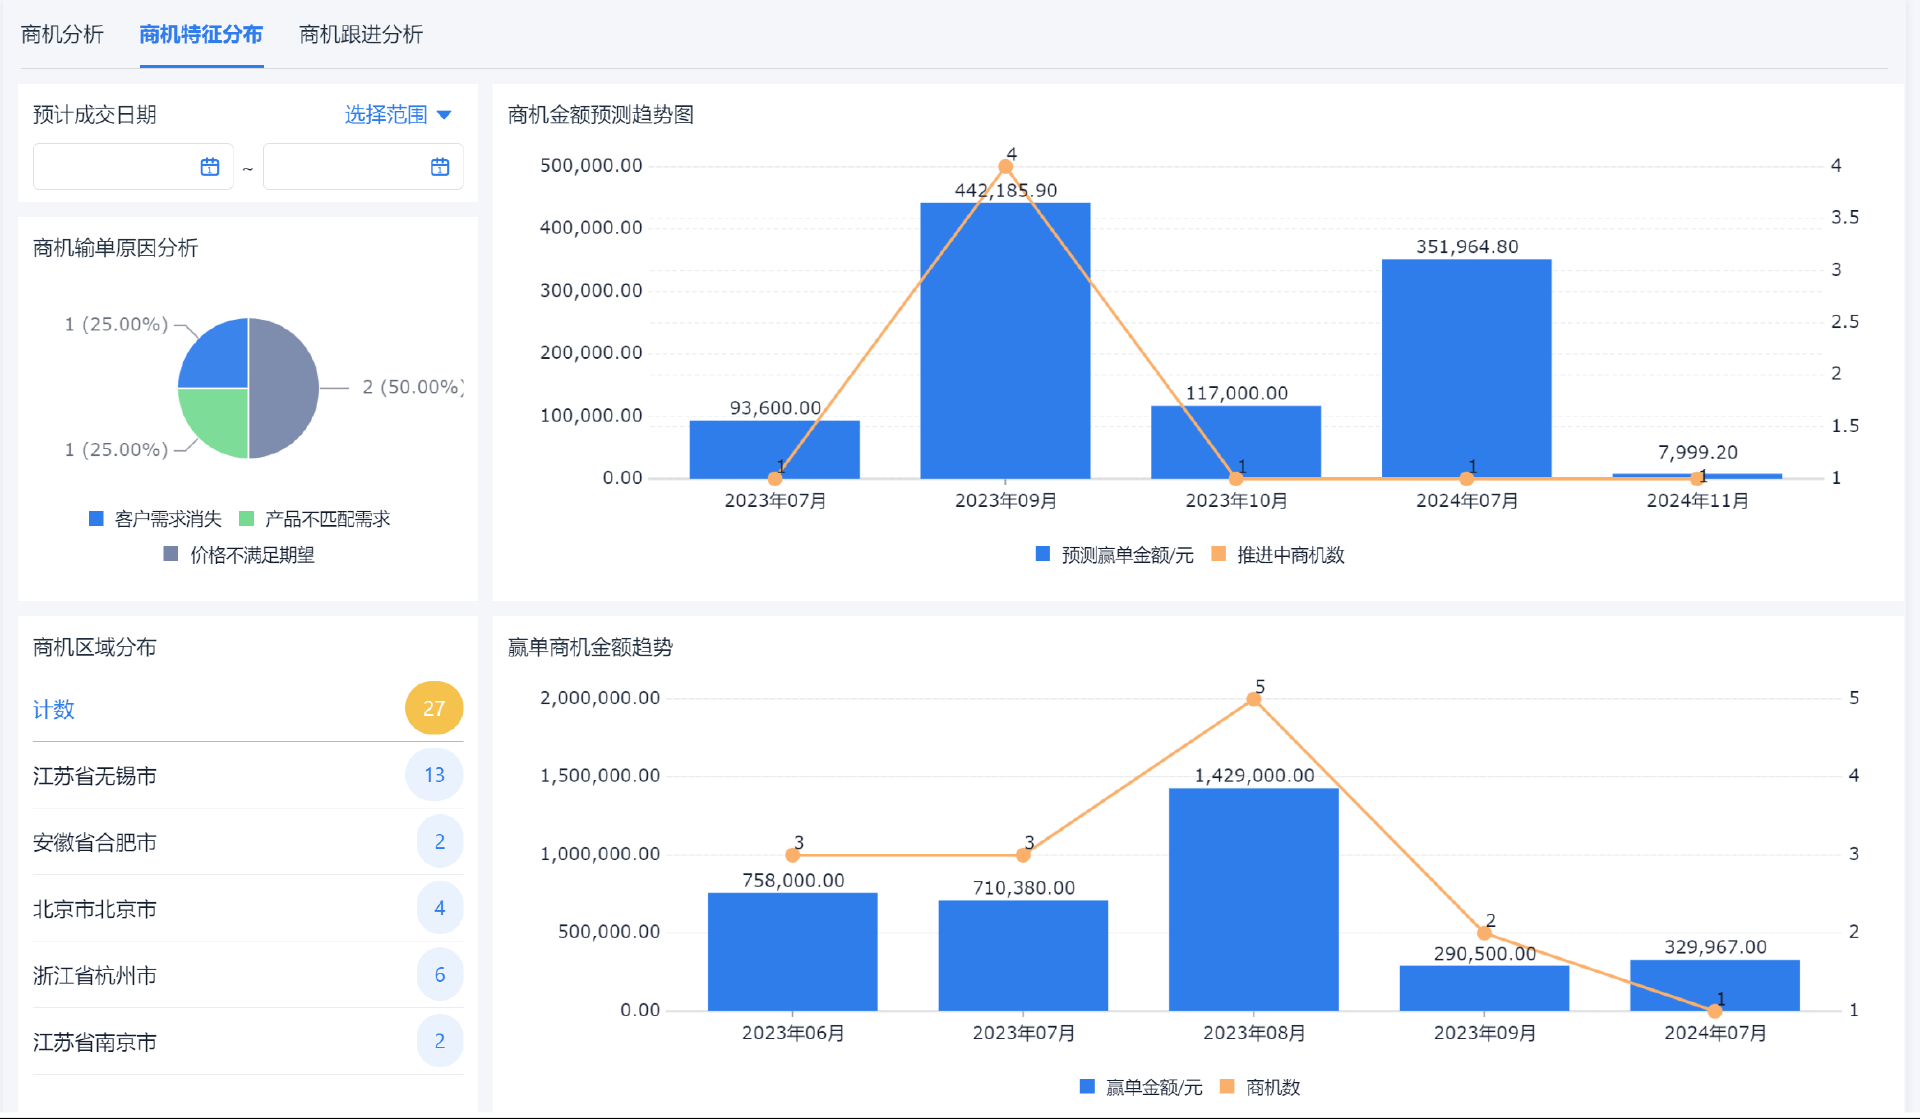Open the end date calendar icon
1920x1119 pixels.
click(x=440, y=167)
